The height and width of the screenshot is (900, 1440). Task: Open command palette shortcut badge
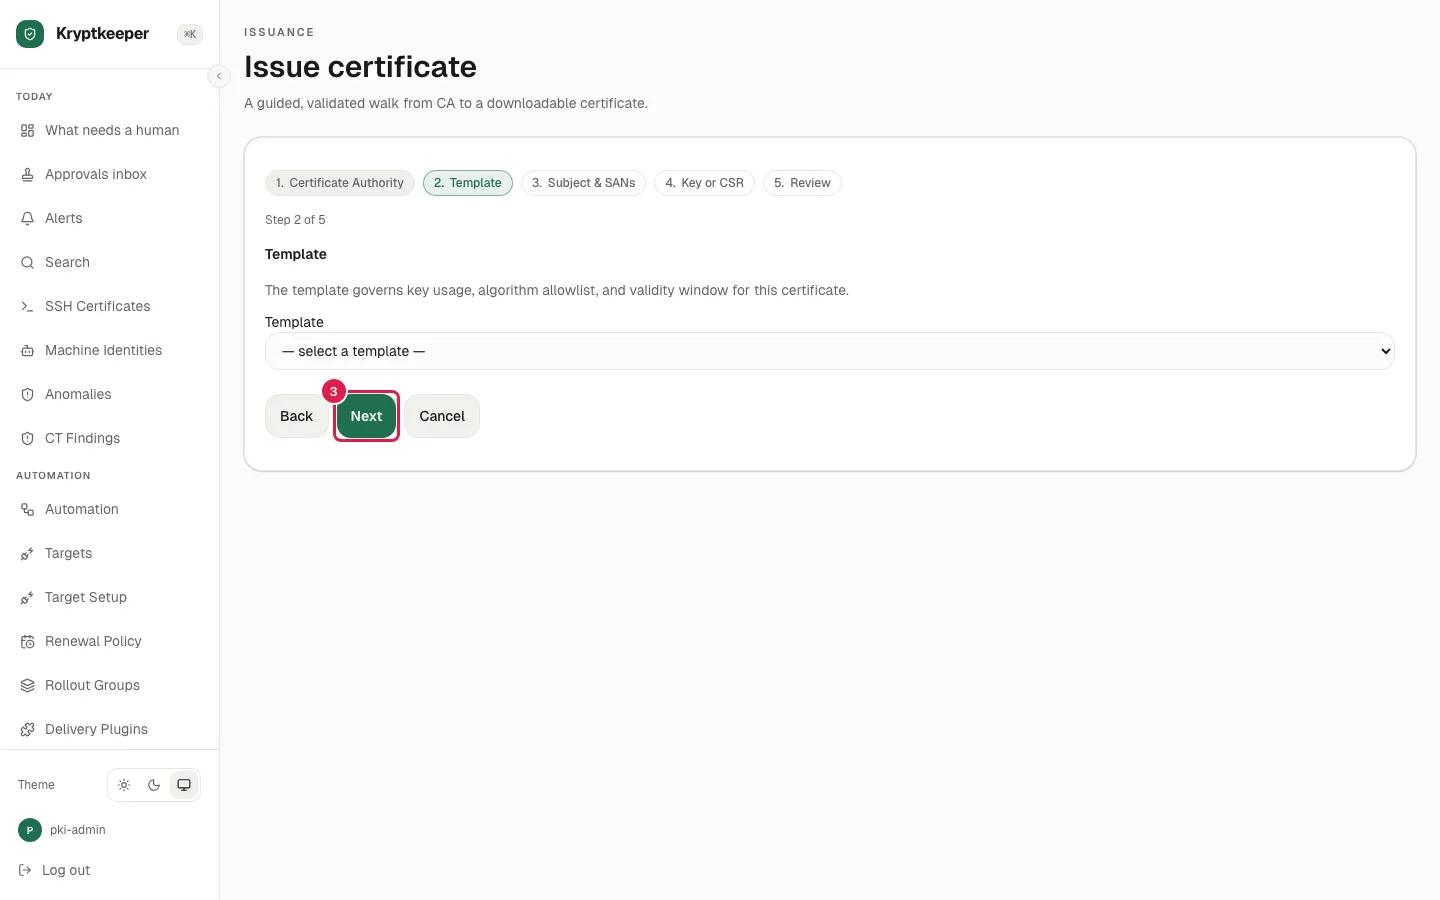(x=190, y=34)
